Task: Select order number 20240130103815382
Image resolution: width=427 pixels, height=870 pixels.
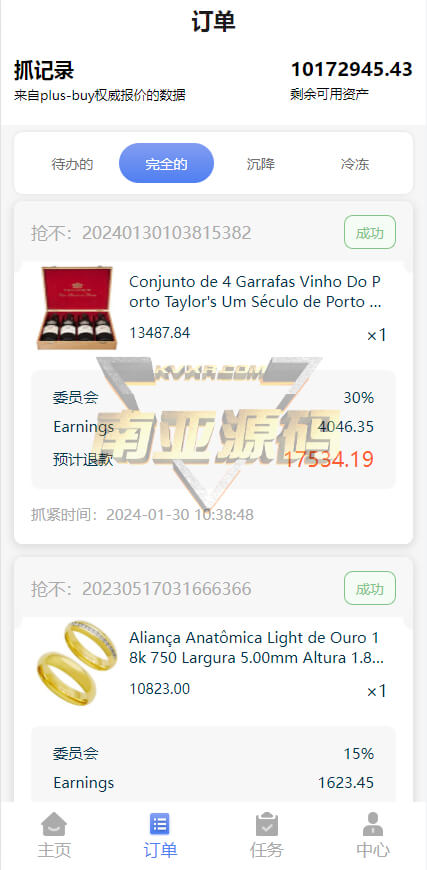Action: (166, 232)
